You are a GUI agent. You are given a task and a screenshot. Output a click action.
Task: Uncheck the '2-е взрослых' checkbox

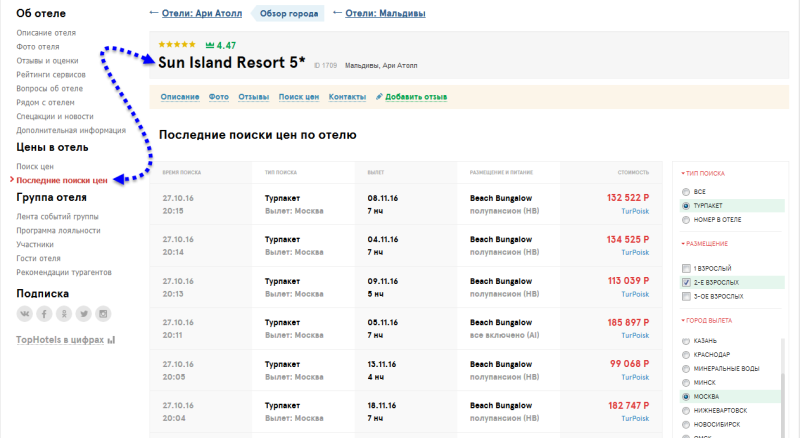tap(685, 283)
